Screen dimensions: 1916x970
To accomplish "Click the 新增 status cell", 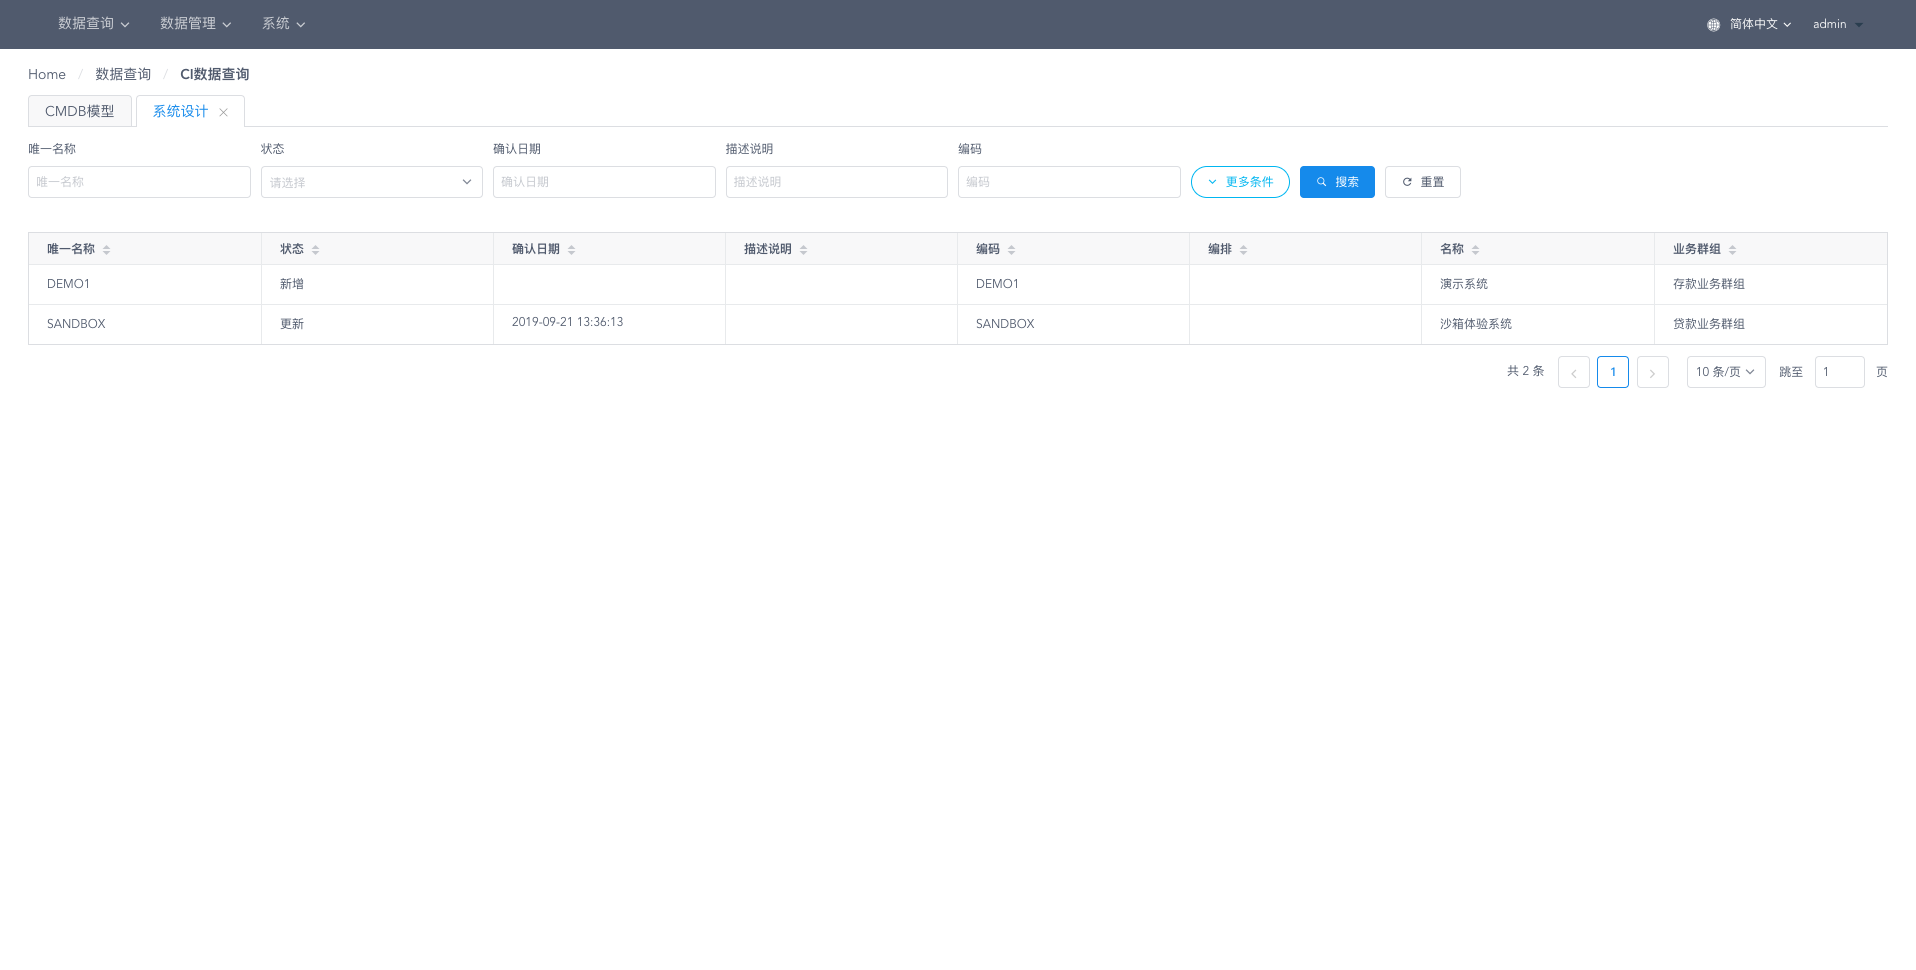I will (x=377, y=284).
